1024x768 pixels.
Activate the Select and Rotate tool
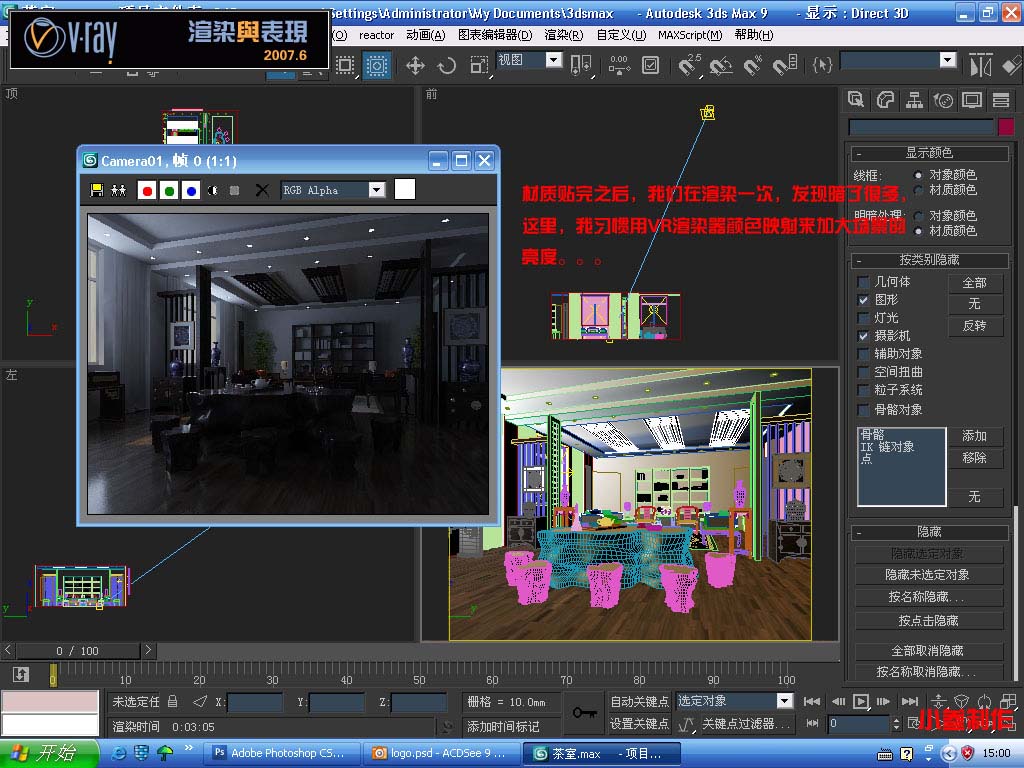pyautogui.click(x=447, y=65)
